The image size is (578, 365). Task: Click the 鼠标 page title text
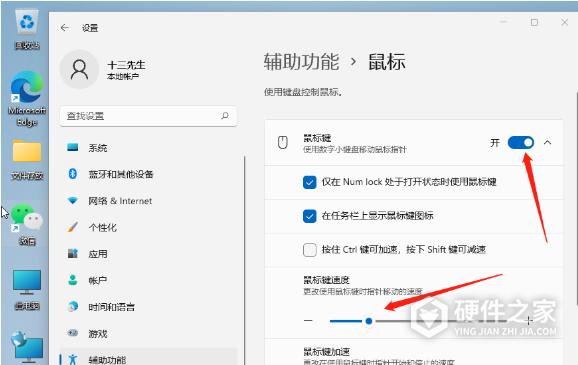point(387,62)
